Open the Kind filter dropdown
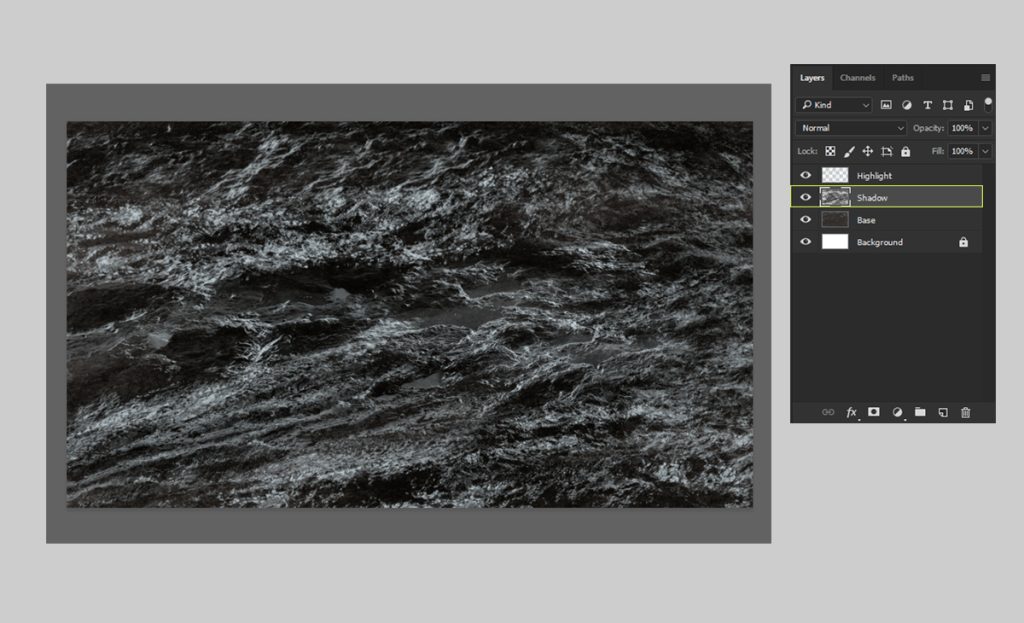Screen dimensions: 1024x623 (x=866, y=105)
